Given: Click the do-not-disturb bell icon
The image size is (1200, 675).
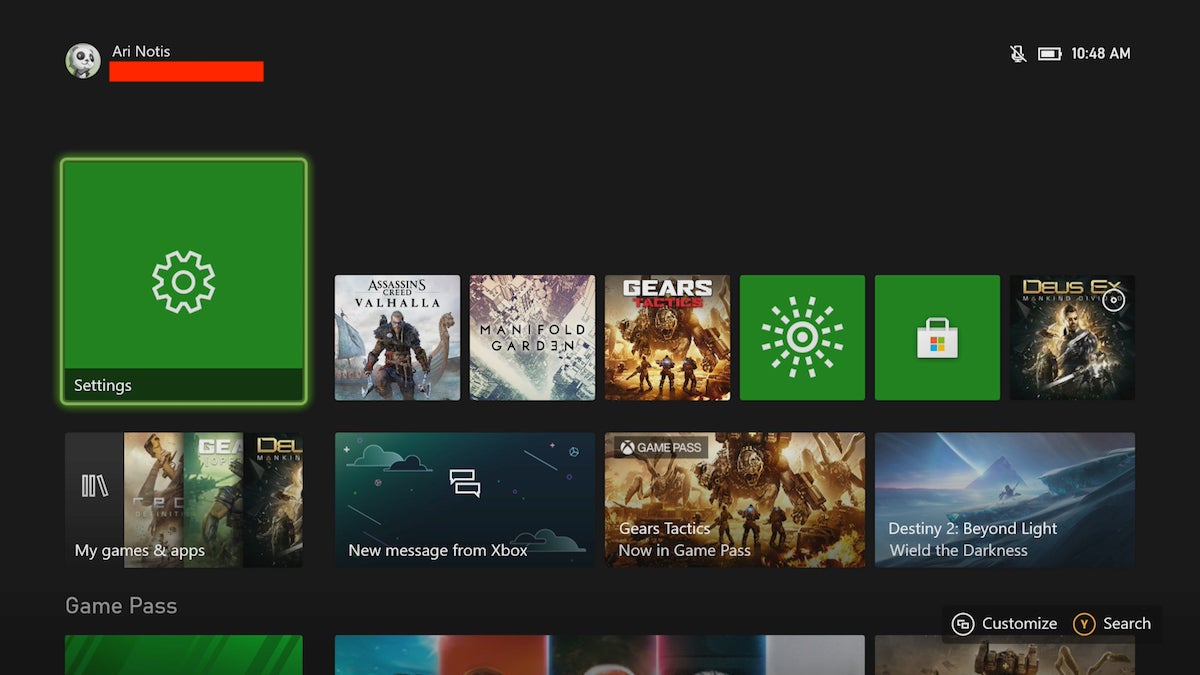Looking at the screenshot, I should click(1017, 54).
